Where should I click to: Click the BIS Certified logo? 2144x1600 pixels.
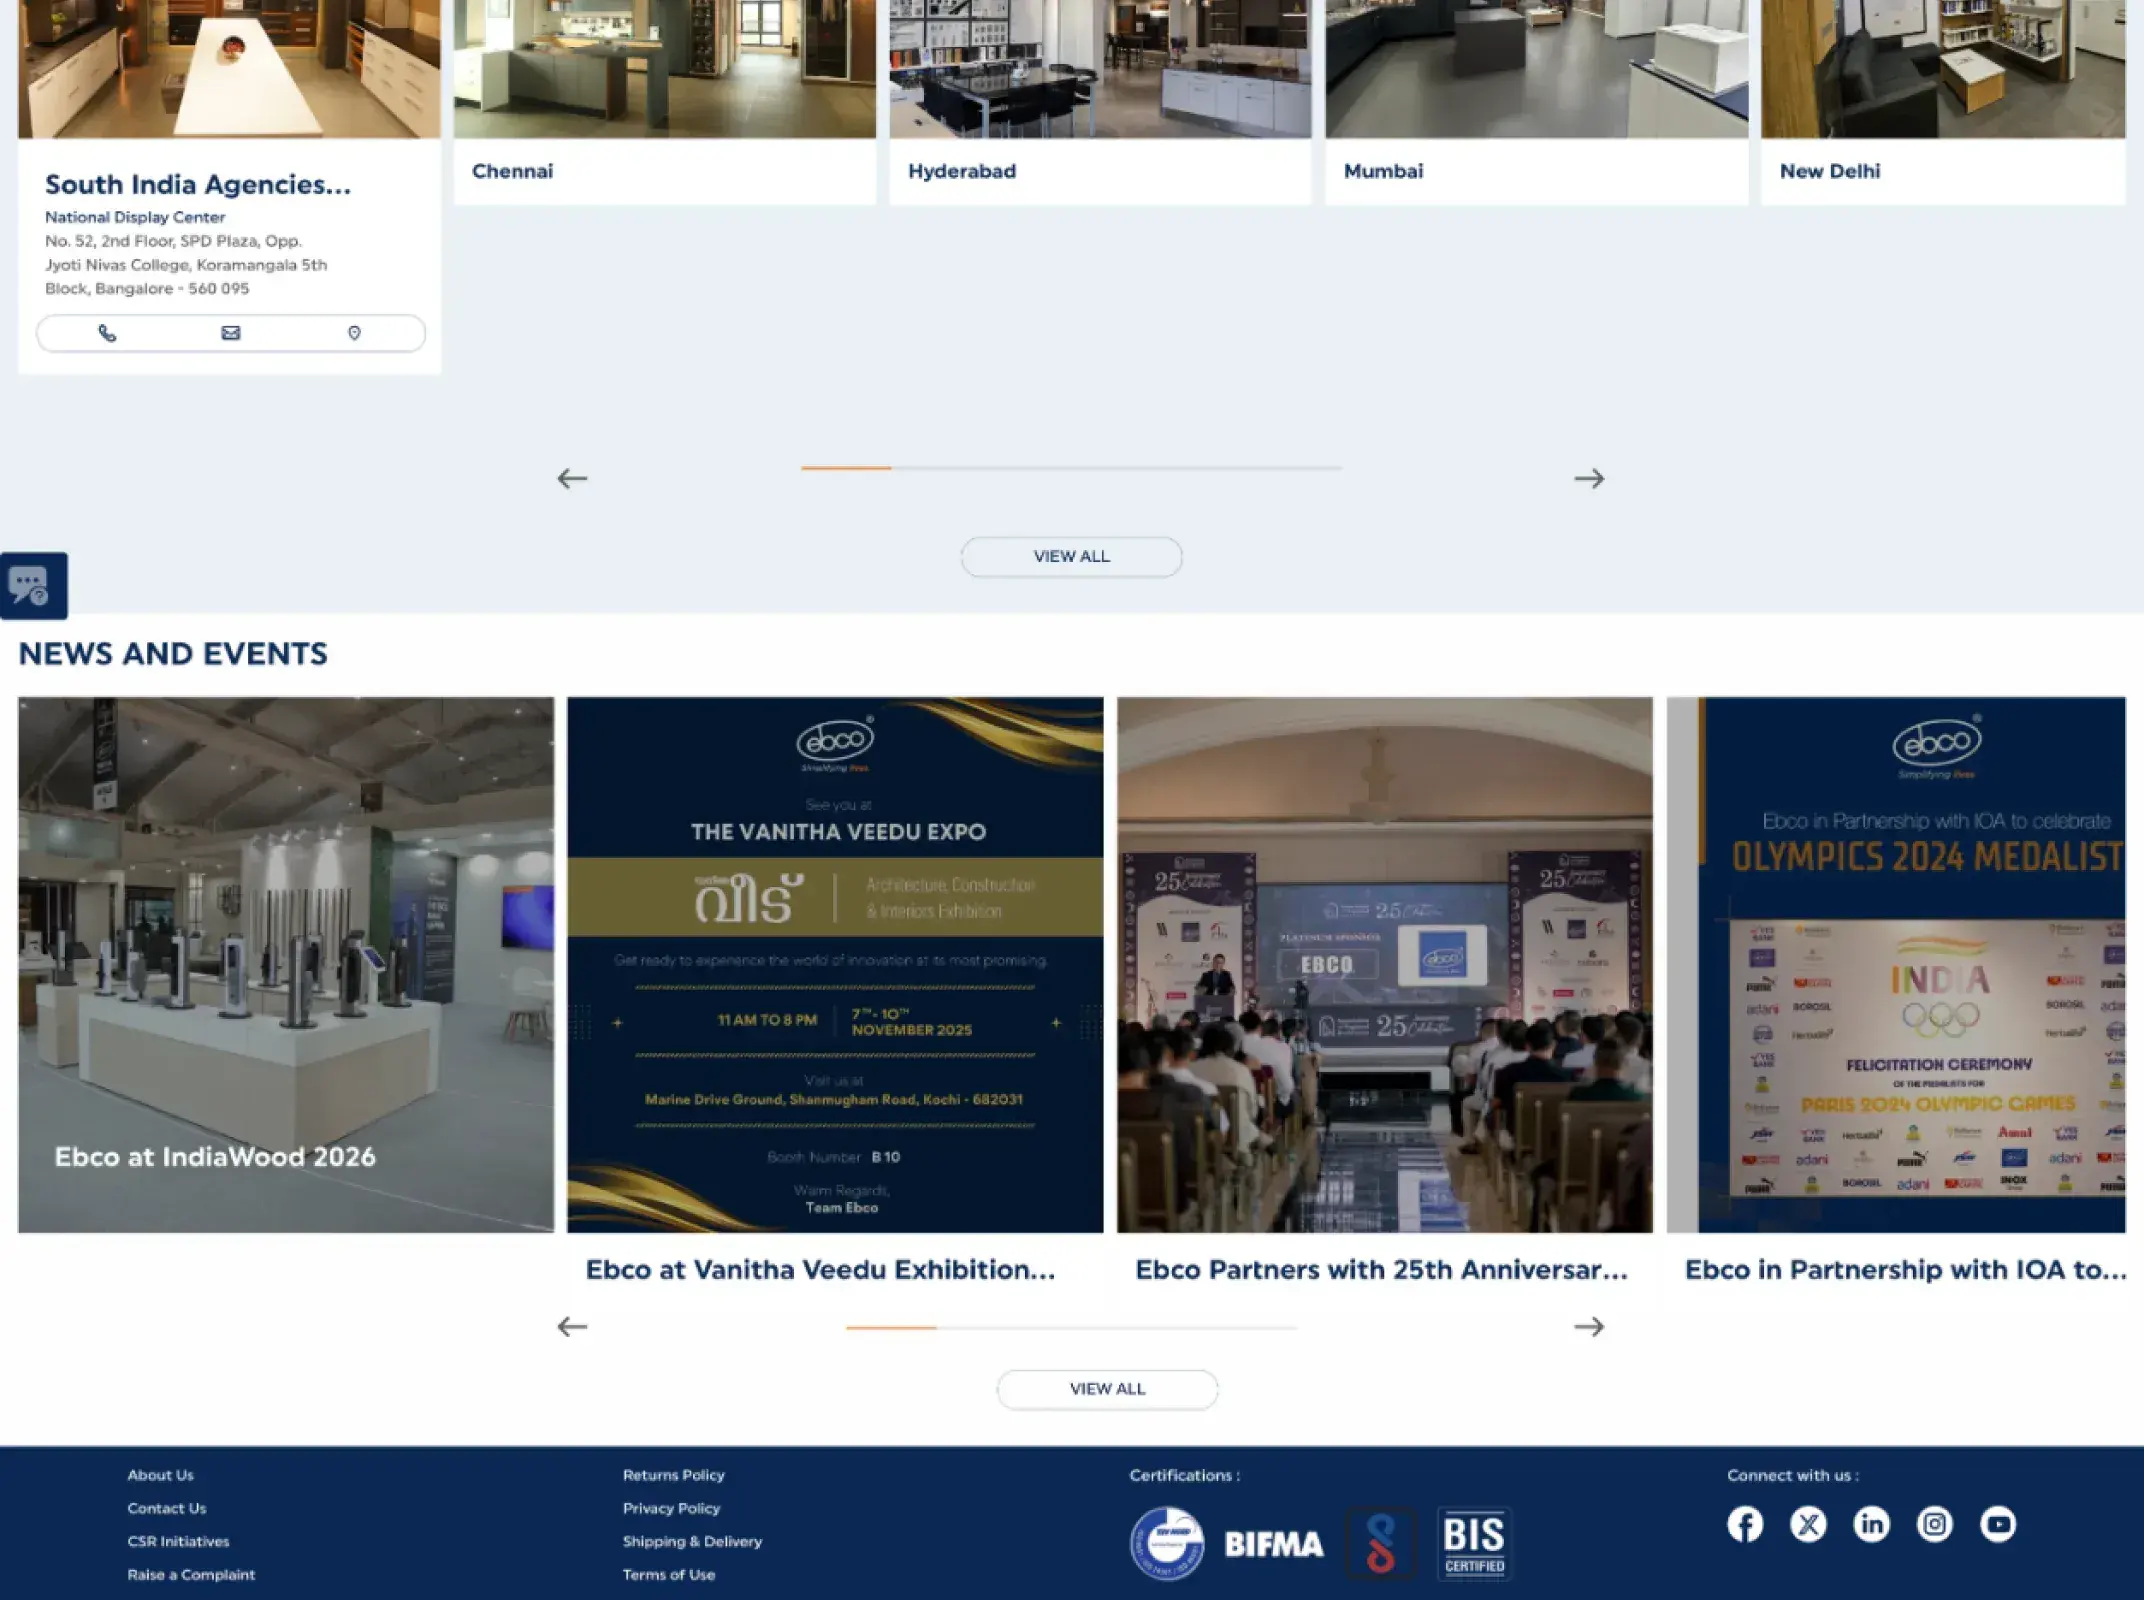pyautogui.click(x=1474, y=1543)
